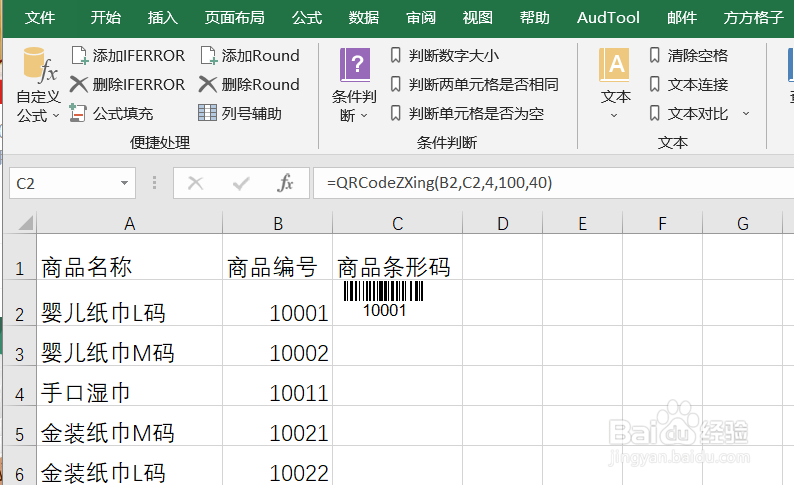Select the barcode image in cell C2

384,299
